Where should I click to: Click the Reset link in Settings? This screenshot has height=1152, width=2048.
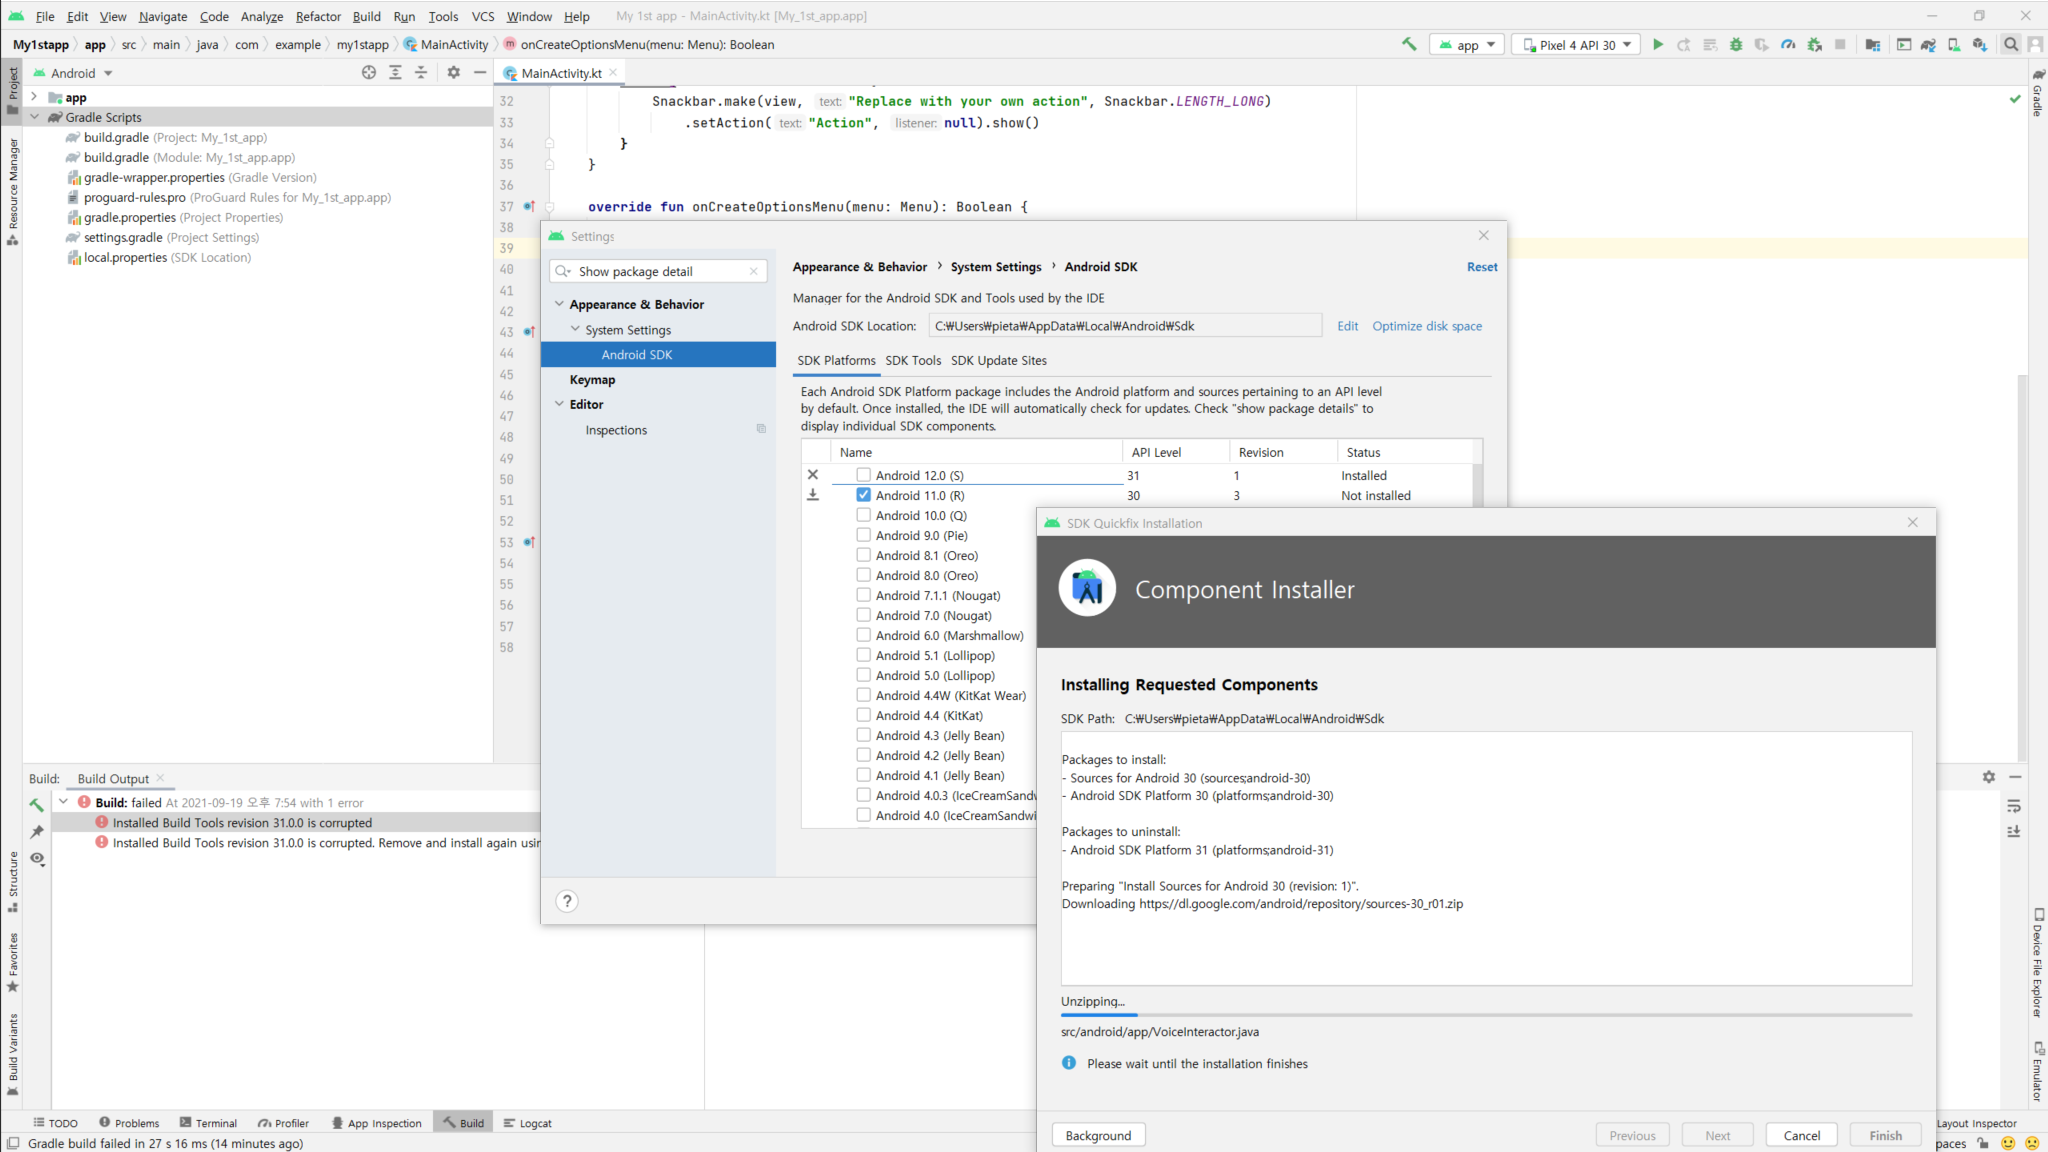tap(1482, 267)
